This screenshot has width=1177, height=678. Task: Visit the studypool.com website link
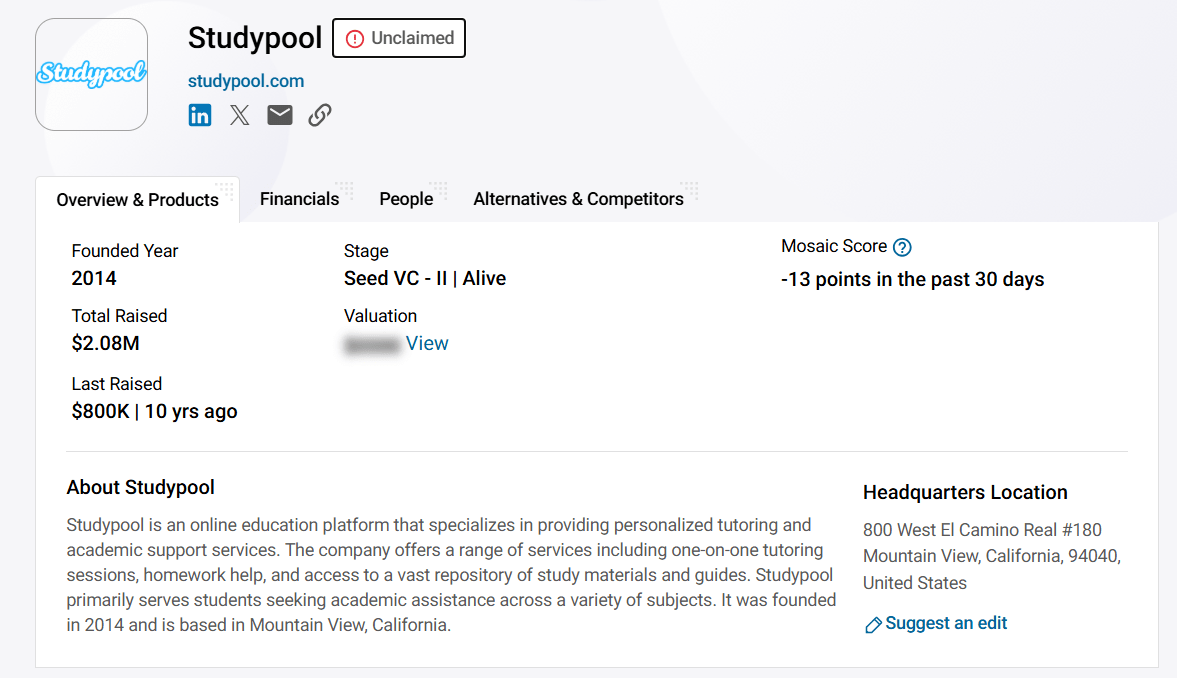coord(246,81)
